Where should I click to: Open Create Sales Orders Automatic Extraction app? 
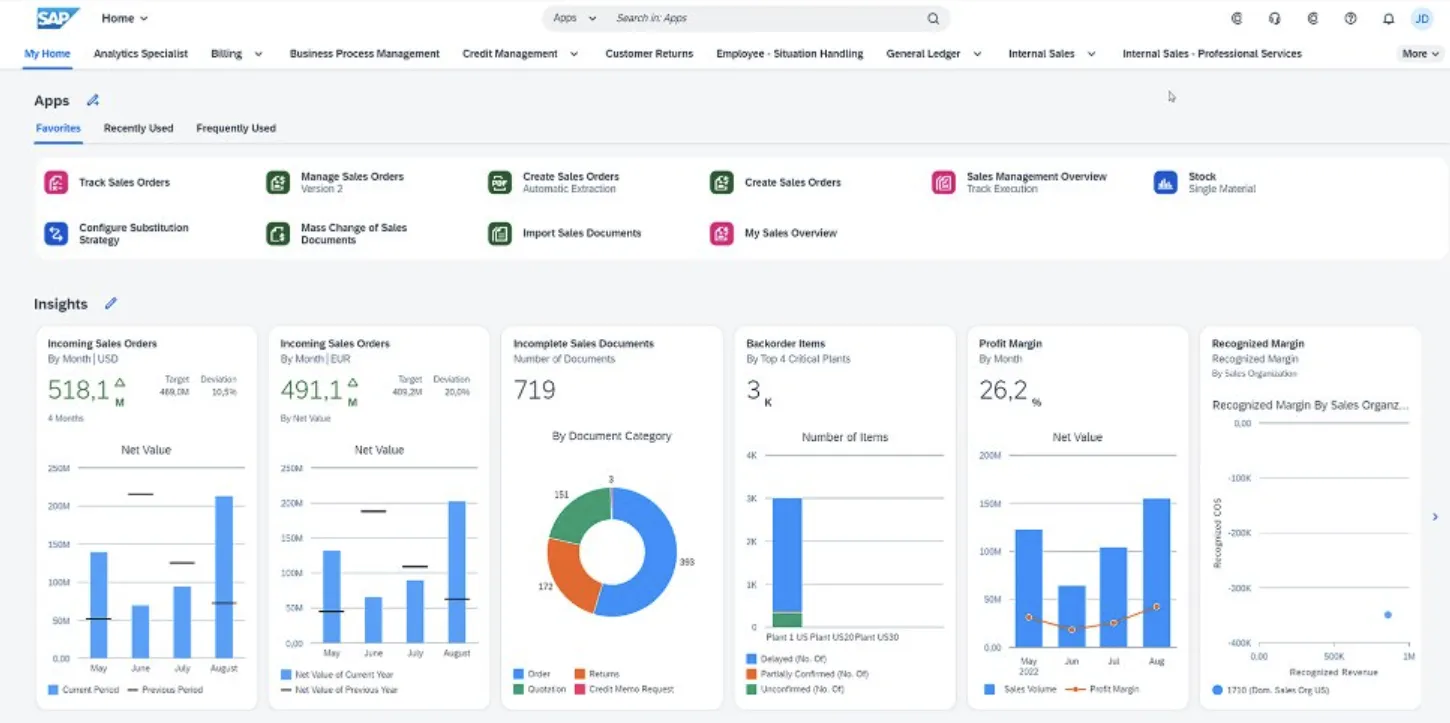tap(573, 181)
